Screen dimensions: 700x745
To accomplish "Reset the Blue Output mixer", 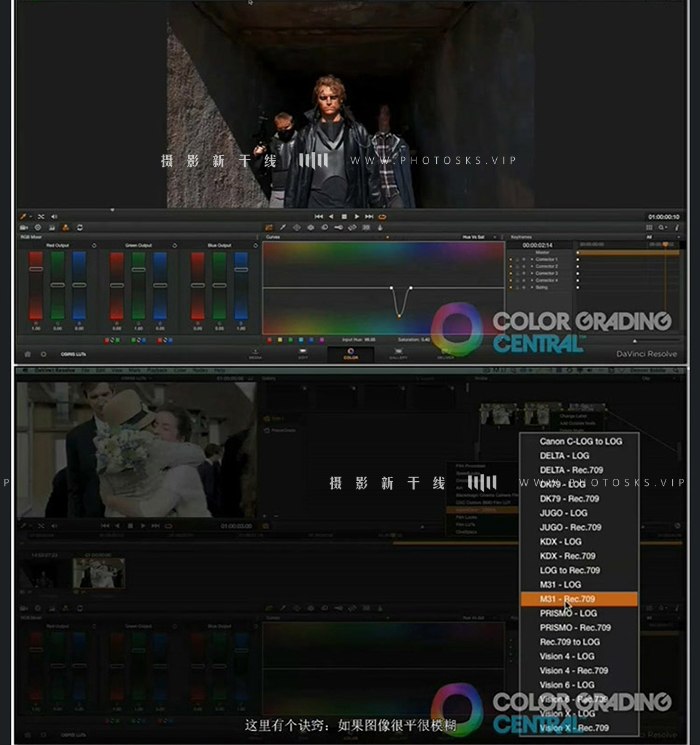I will coord(255,246).
